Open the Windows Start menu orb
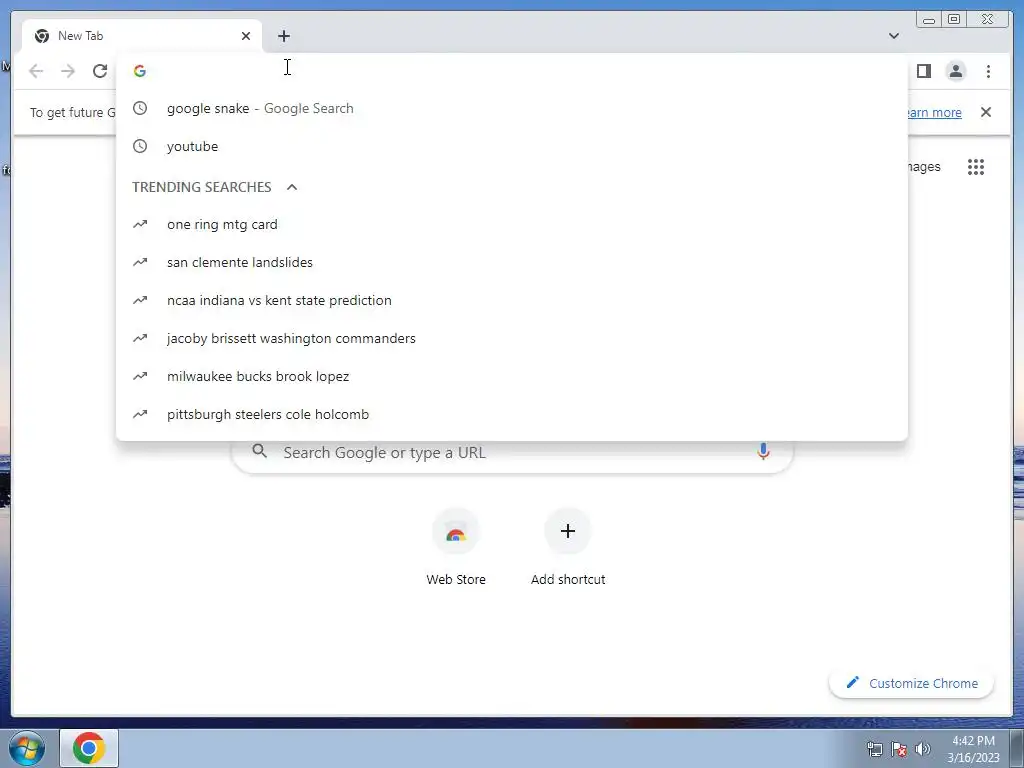 pos(27,748)
